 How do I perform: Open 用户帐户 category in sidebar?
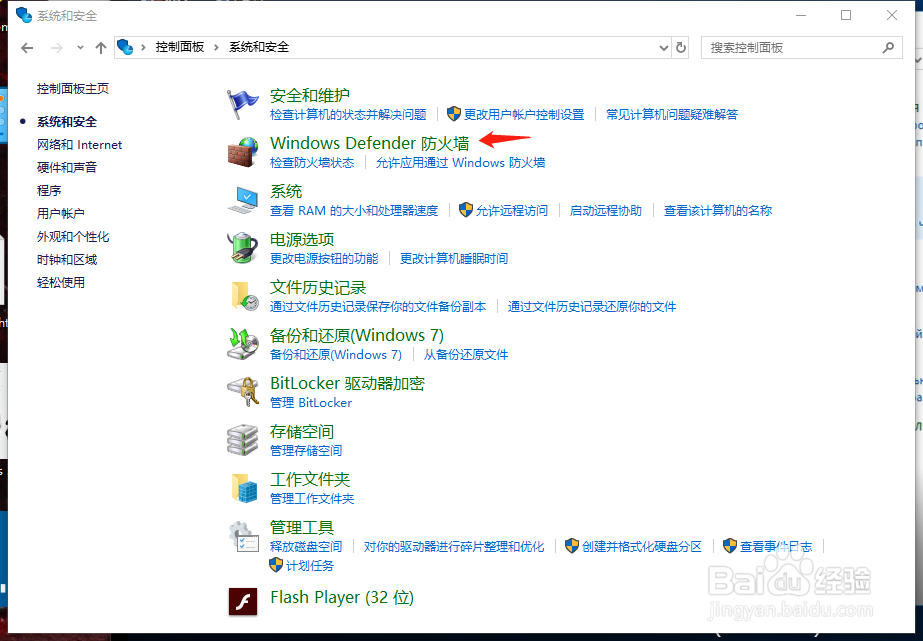coord(61,214)
